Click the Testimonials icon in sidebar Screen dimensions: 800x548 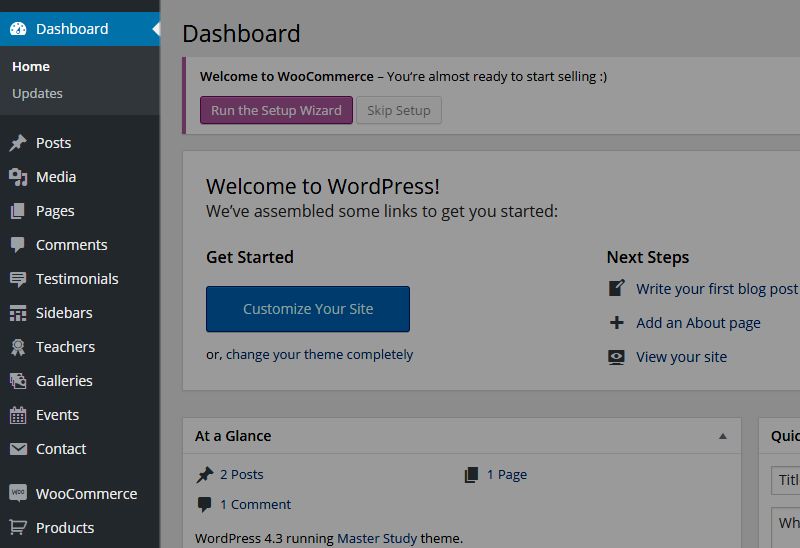(18, 279)
